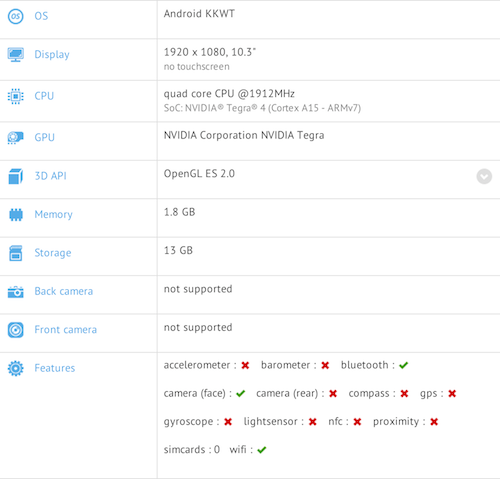The image size is (500, 479).
Task: Click the Front camera lens icon
Action: coord(16,330)
